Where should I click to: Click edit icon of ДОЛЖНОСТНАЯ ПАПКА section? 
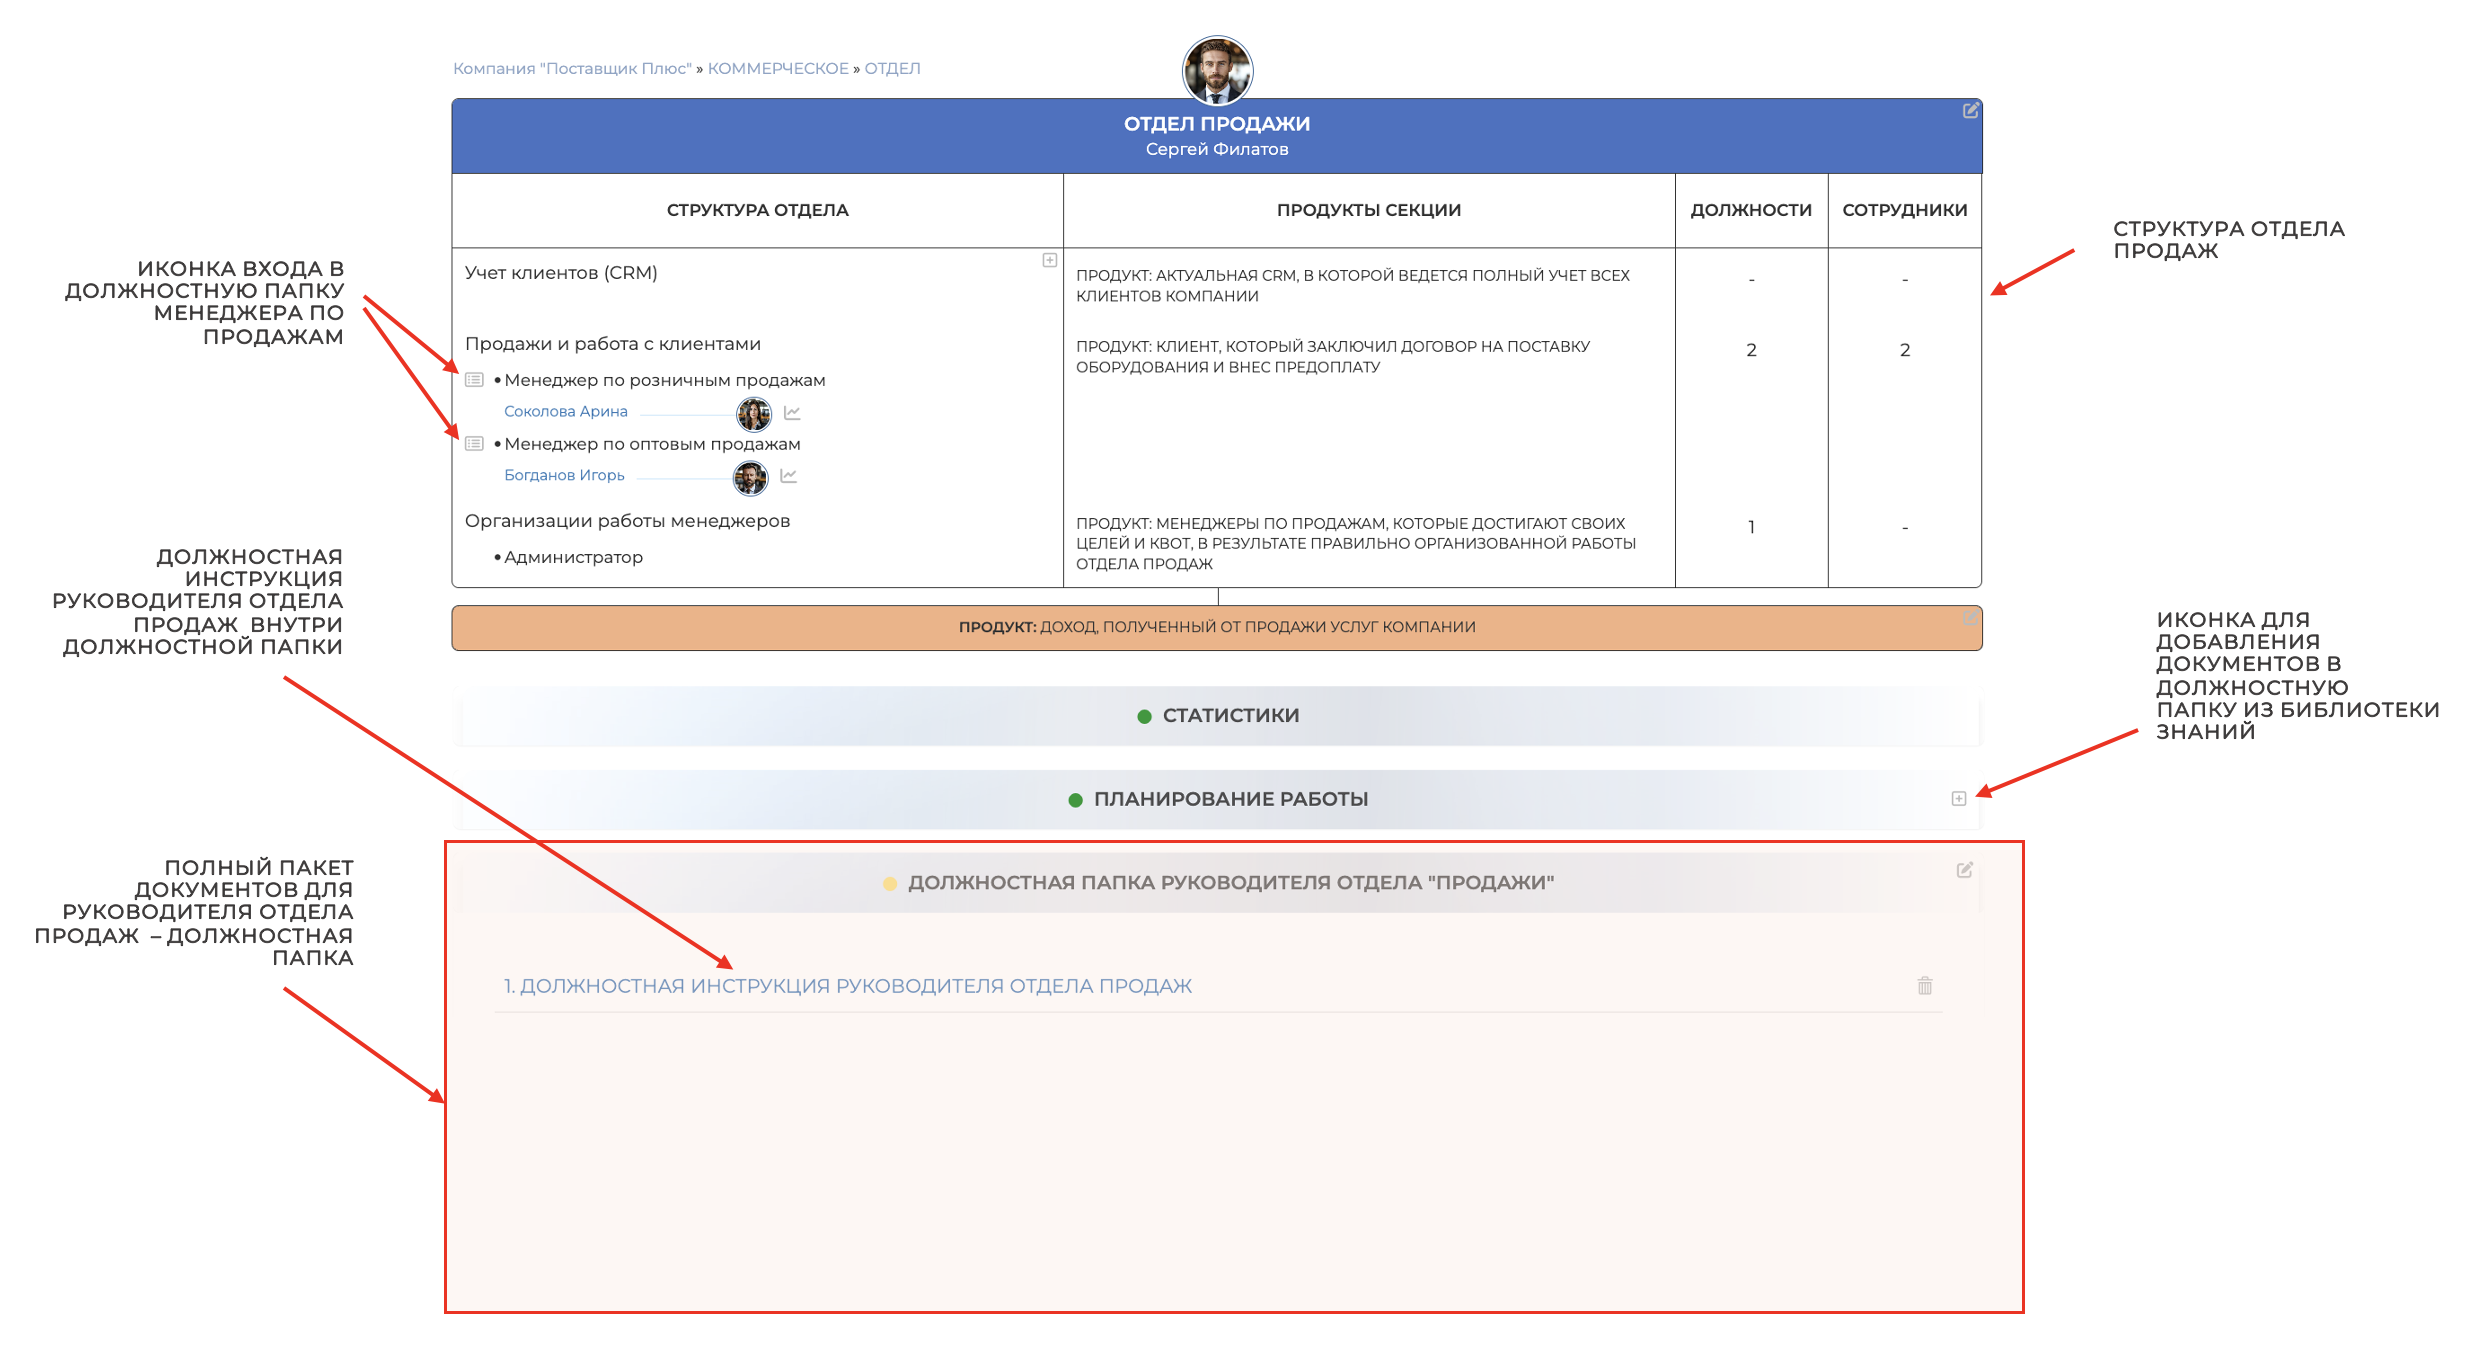click(x=1965, y=870)
